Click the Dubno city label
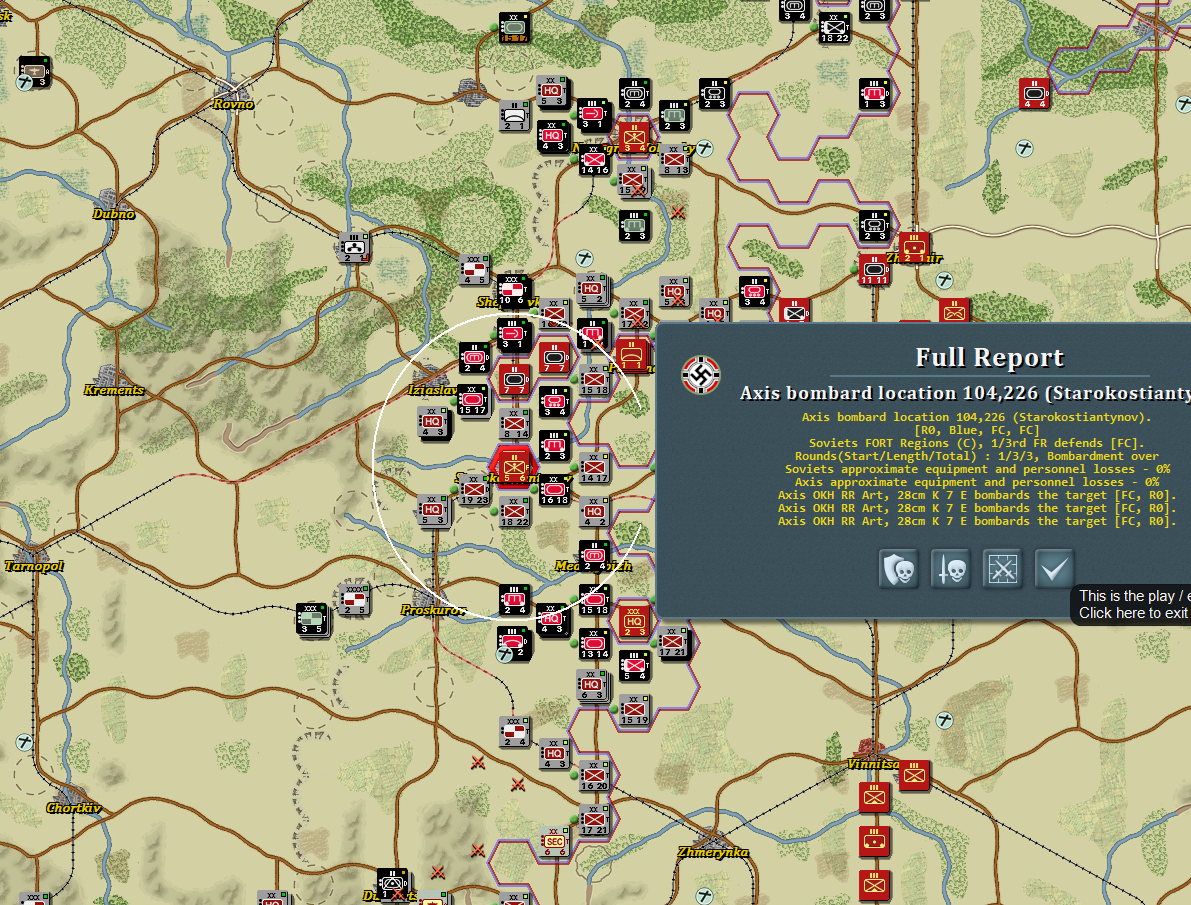Screen dimensions: 1191x905 pyautogui.click(x=114, y=214)
